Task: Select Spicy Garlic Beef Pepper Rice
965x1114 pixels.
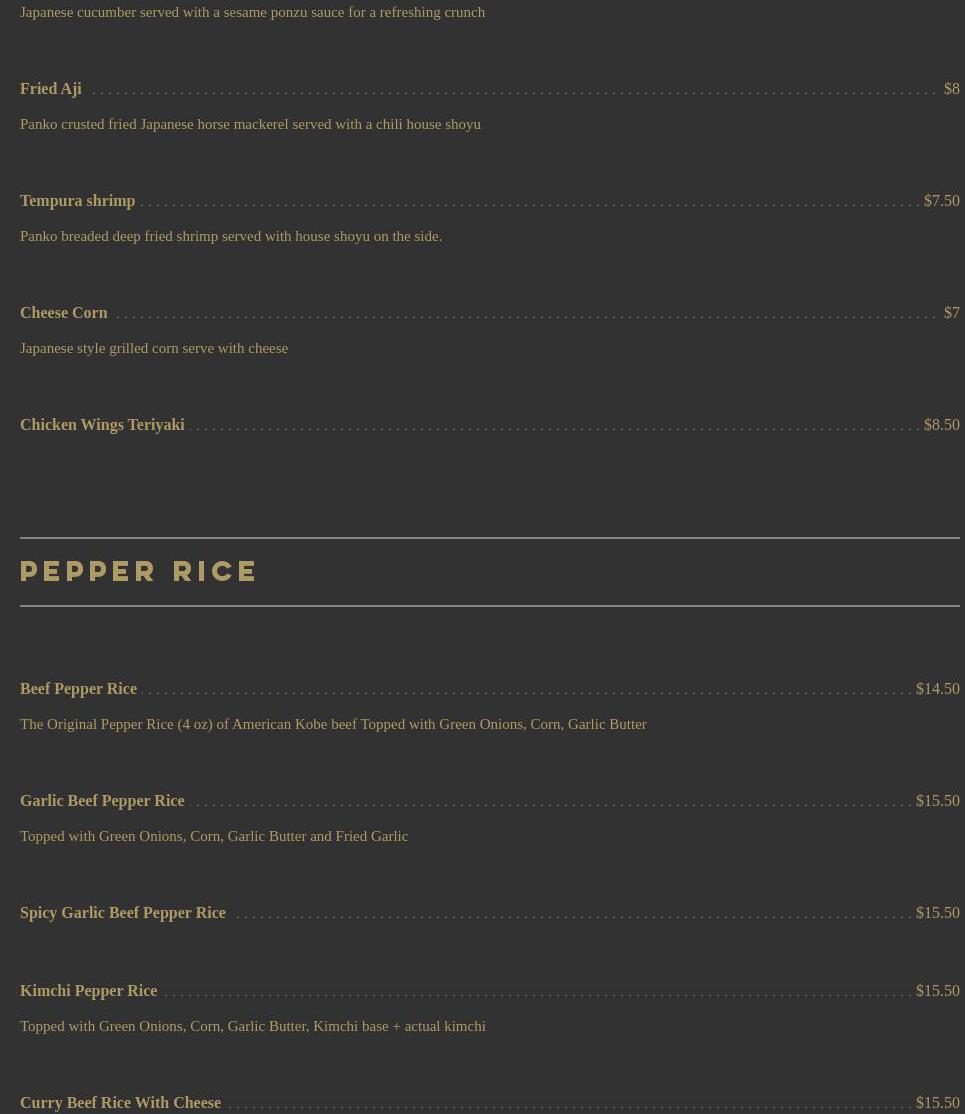Action: click(x=122, y=913)
